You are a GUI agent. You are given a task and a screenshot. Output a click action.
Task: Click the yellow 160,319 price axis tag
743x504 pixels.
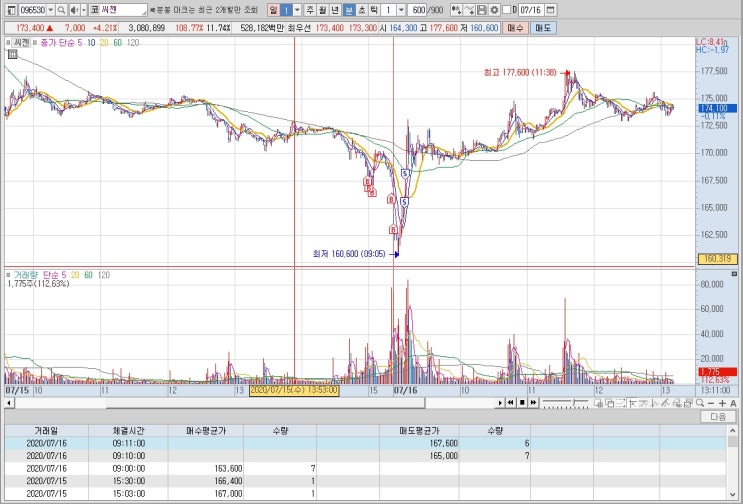point(717,259)
